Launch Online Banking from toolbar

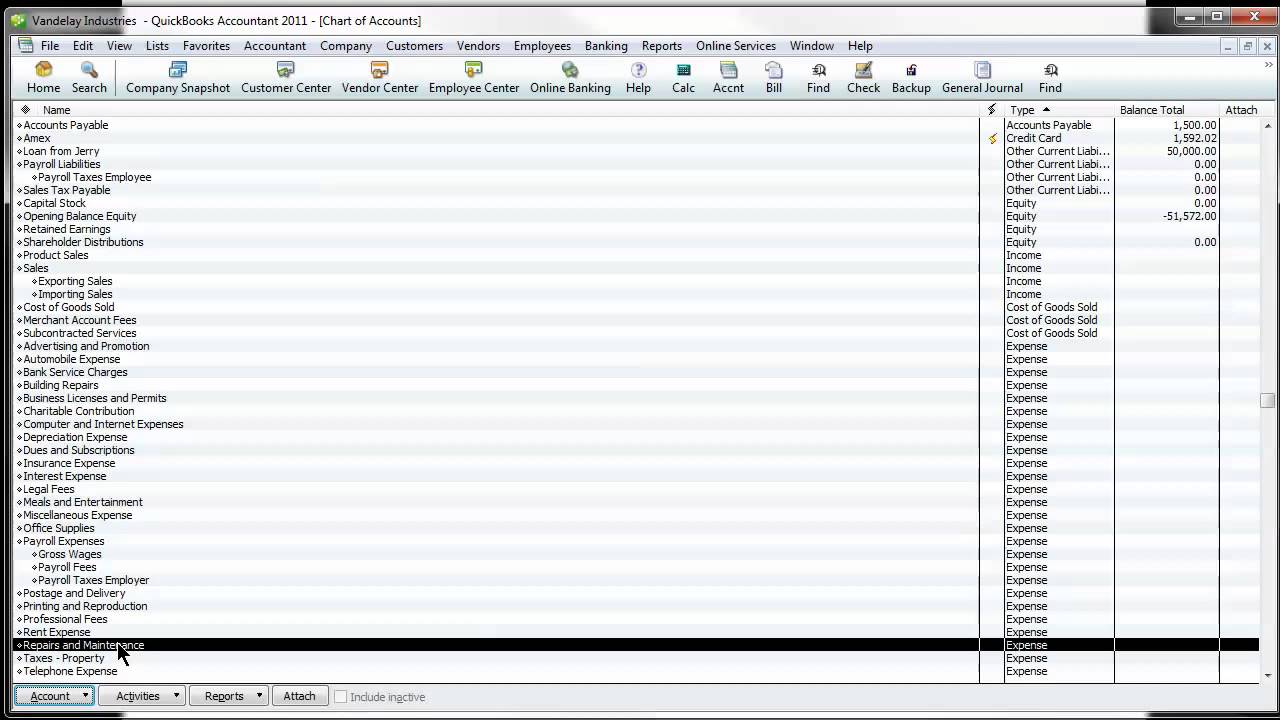coord(570,78)
